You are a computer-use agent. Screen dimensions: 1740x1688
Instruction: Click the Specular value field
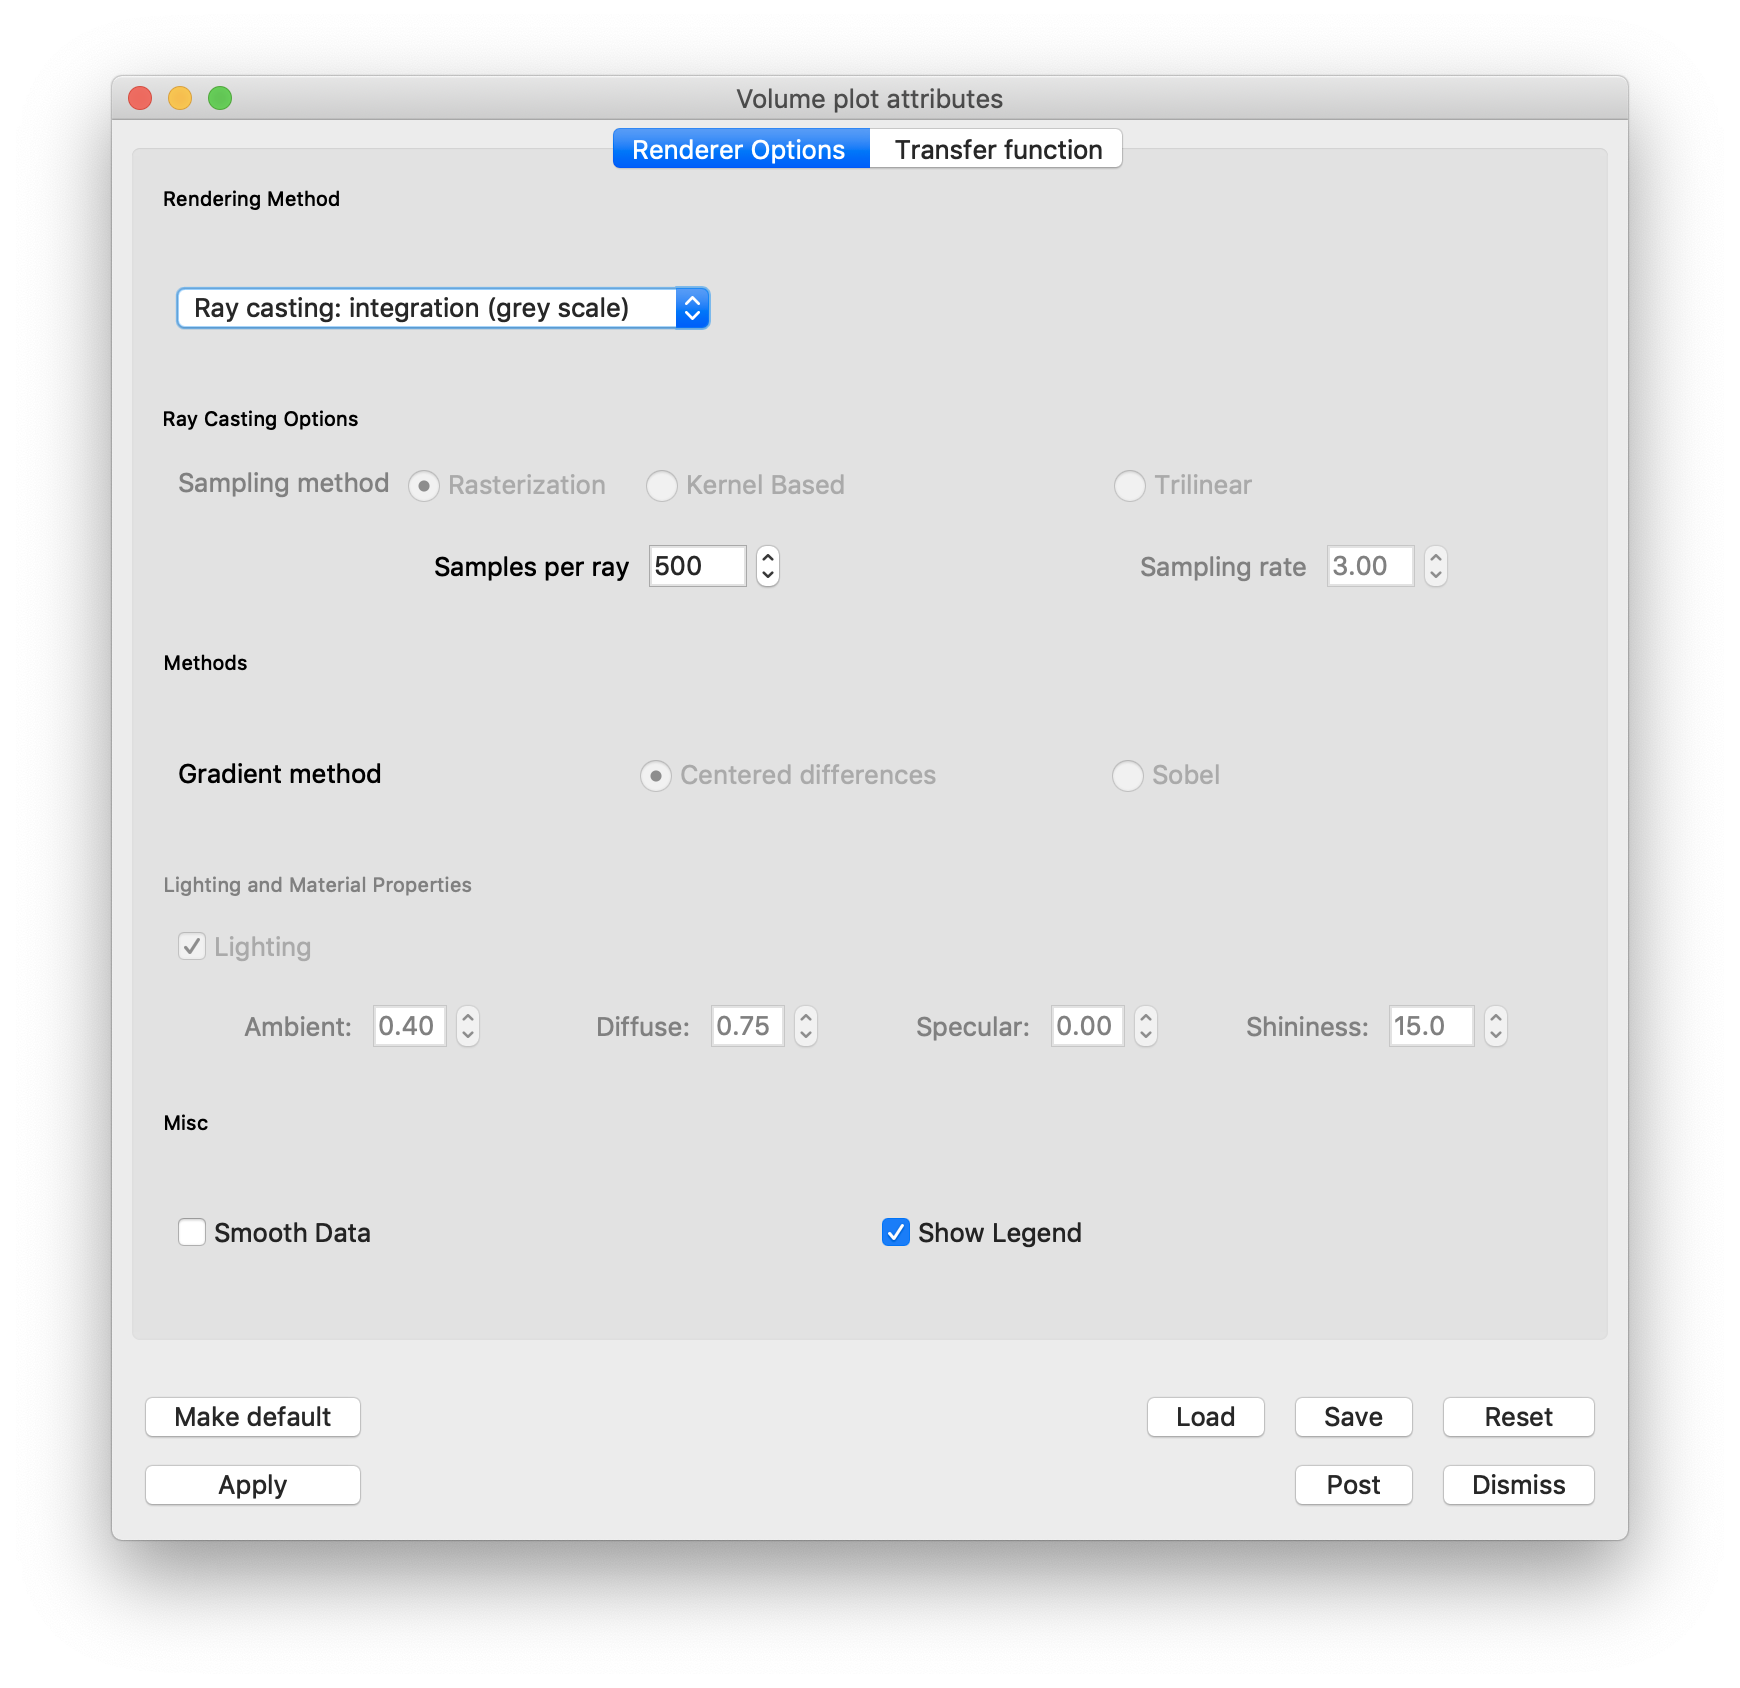click(x=1088, y=1026)
